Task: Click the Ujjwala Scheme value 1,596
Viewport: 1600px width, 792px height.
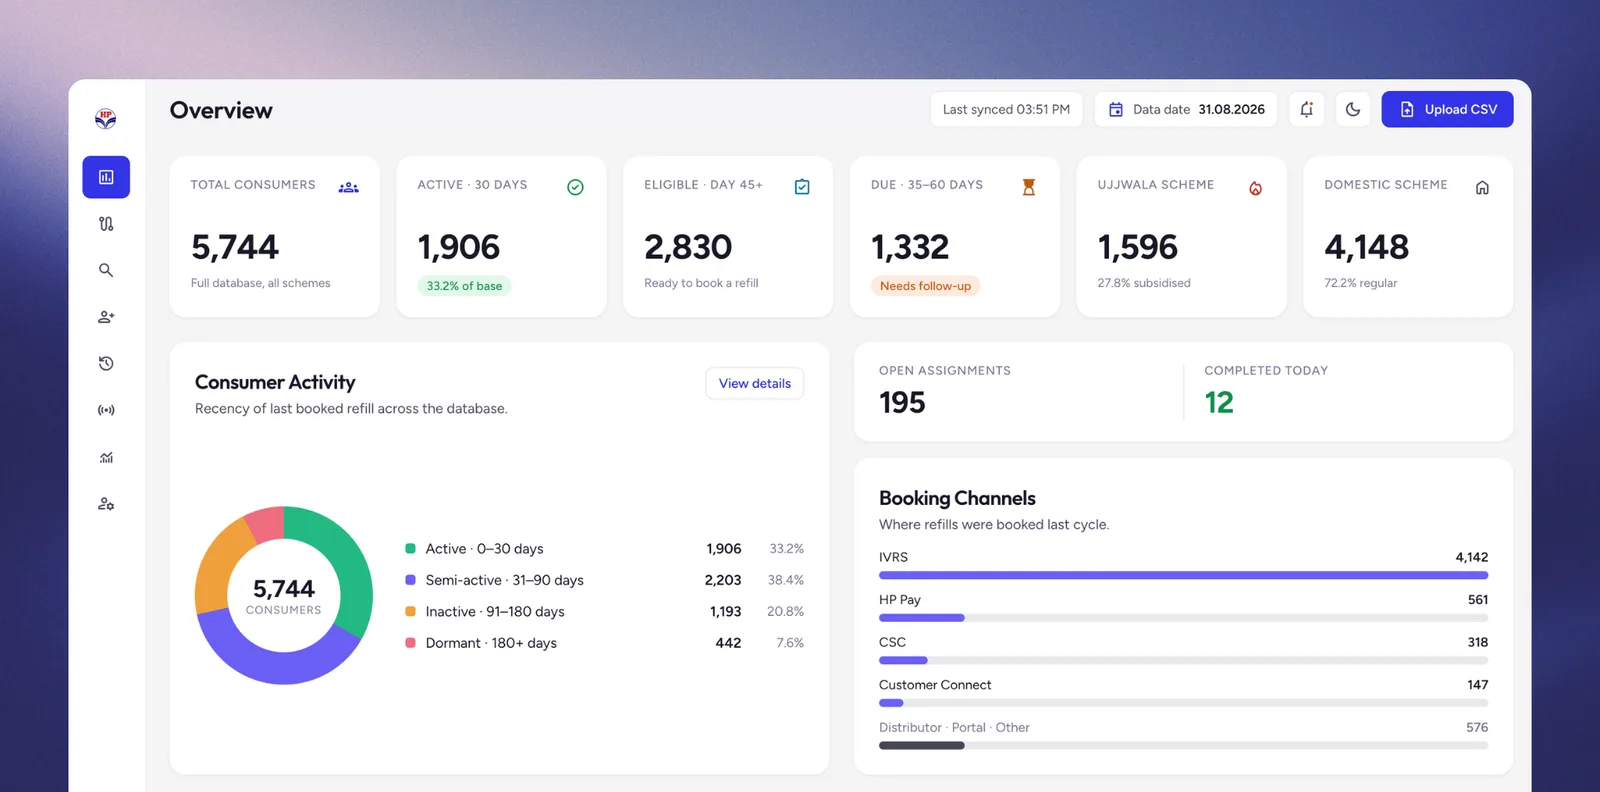Action: coord(1138,247)
